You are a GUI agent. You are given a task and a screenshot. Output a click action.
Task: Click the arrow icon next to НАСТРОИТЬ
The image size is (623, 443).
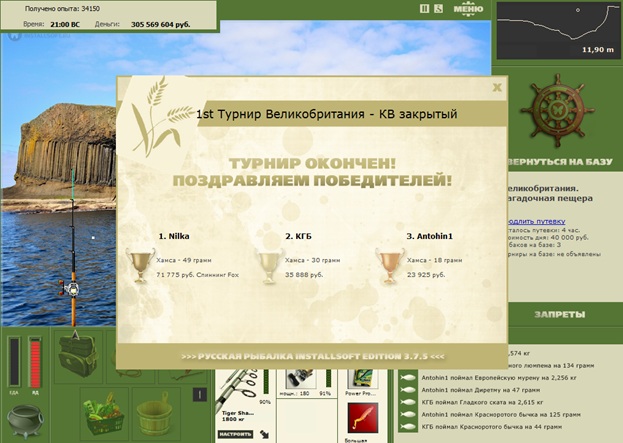click(x=264, y=434)
